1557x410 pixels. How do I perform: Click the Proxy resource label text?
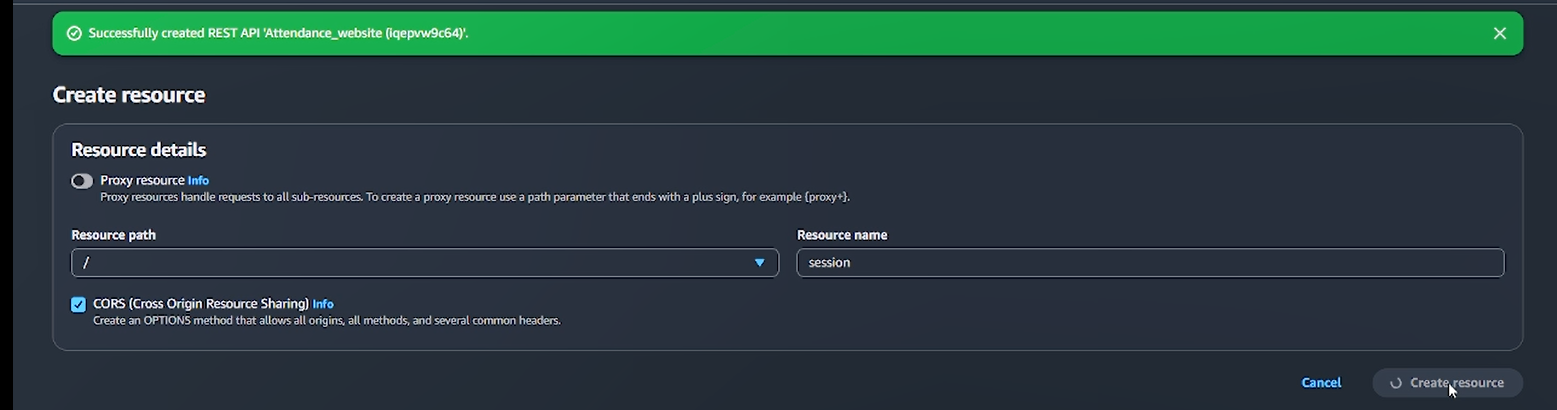[142, 181]
